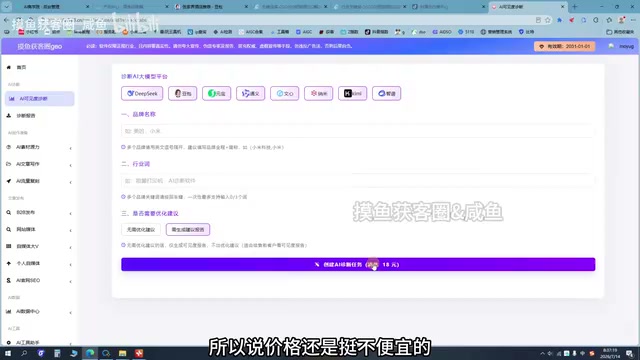Image resolution: width=640 pixels, height=360 pixels.
Task: Click the browser menu three dots
Action: 633,20
